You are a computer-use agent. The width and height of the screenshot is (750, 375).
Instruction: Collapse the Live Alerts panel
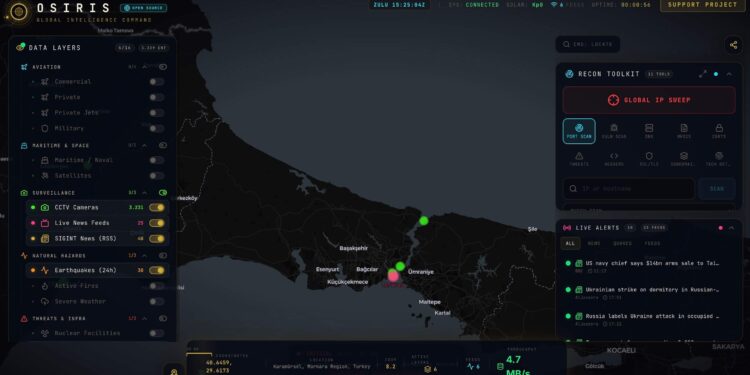click(x=731, y=228)
